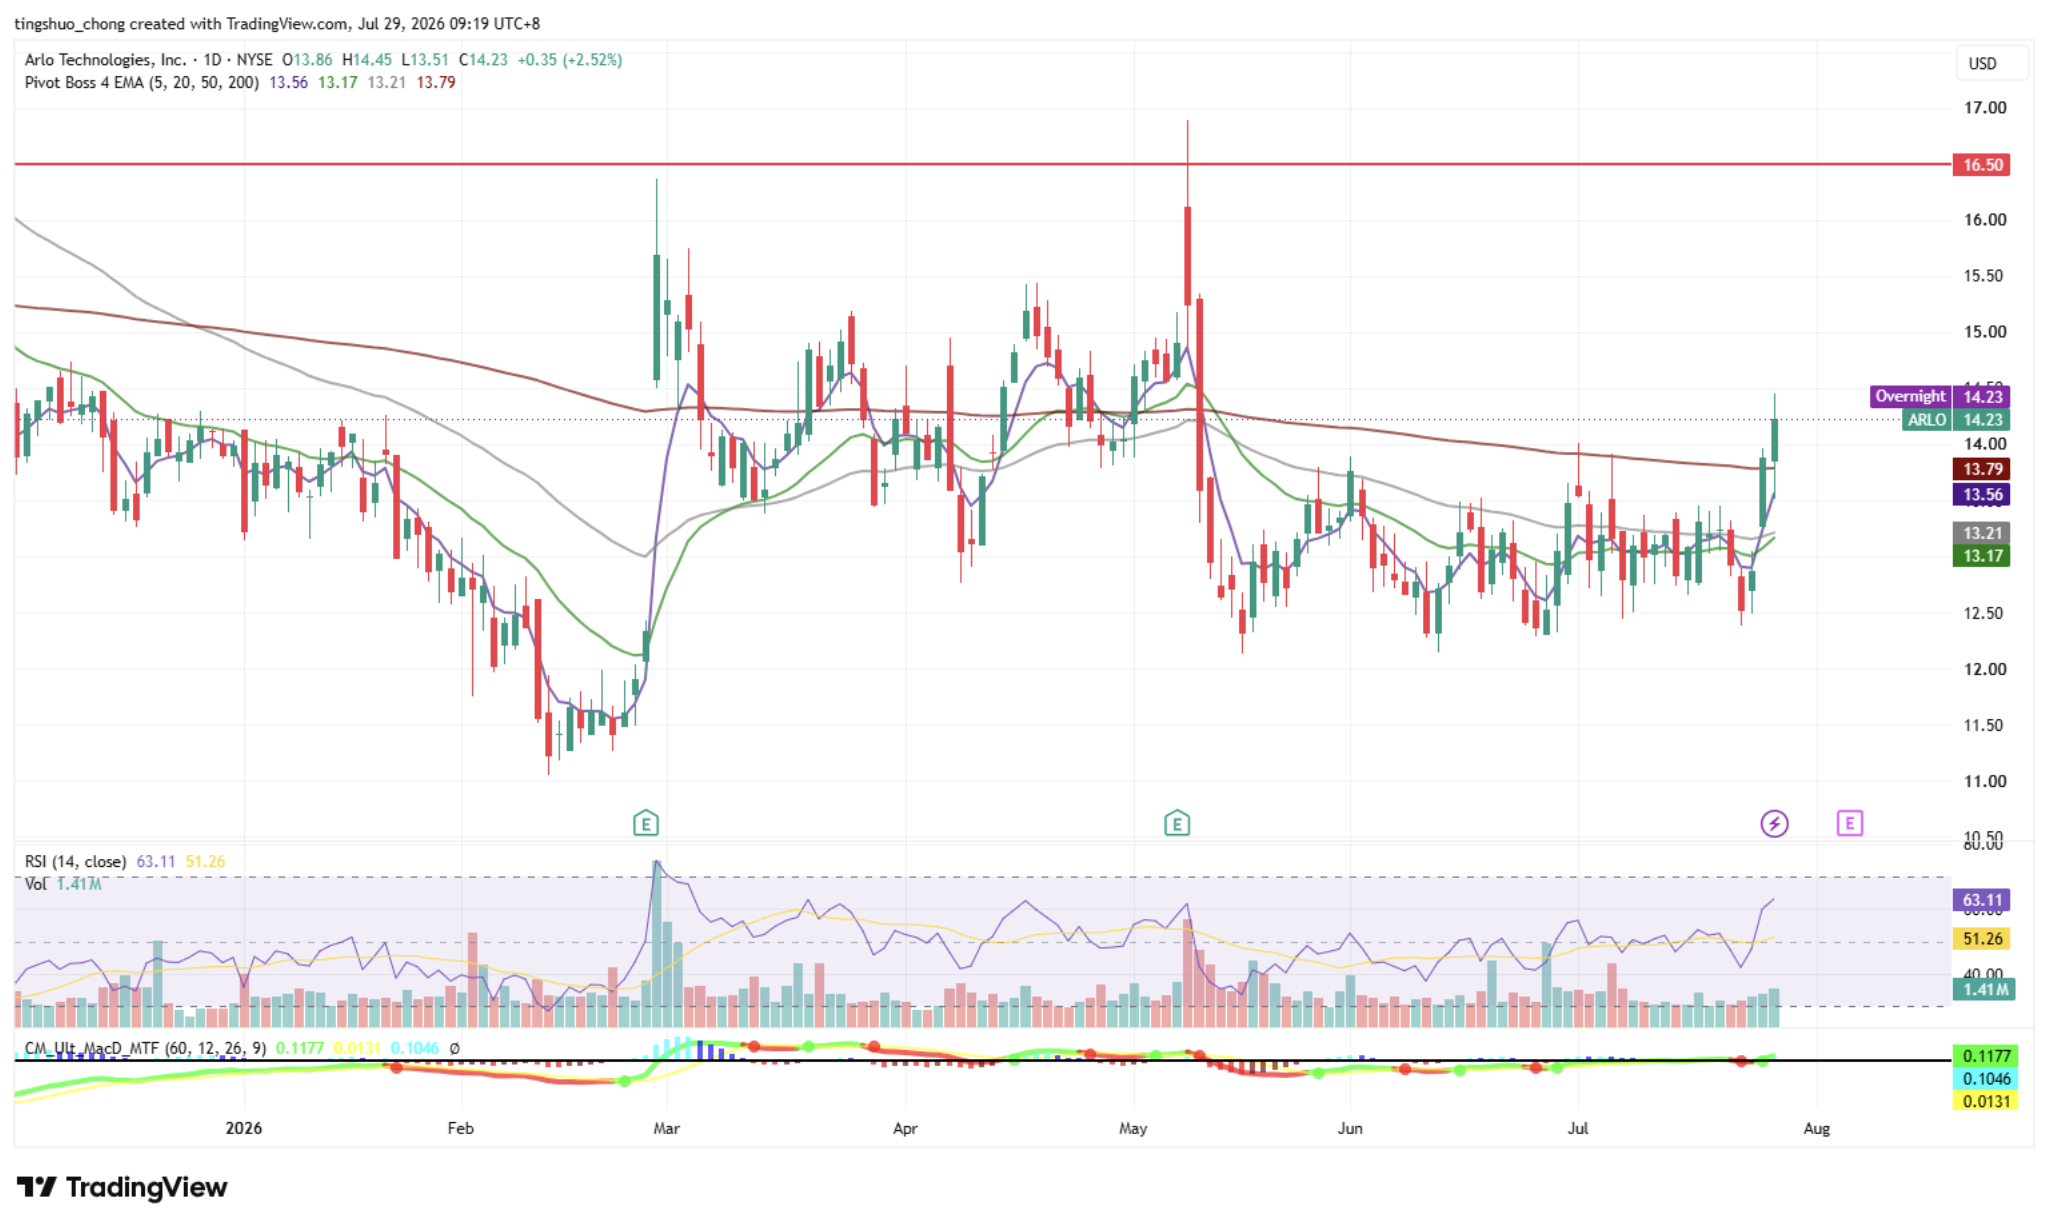Viewport: 2052px width, 1222px height.
Task: Click the 63.11 value in the RSI legend
Action: [x=156, y=861]
